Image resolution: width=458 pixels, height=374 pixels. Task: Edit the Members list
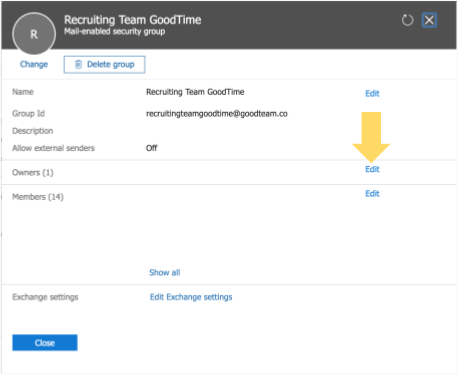point(372,194)
